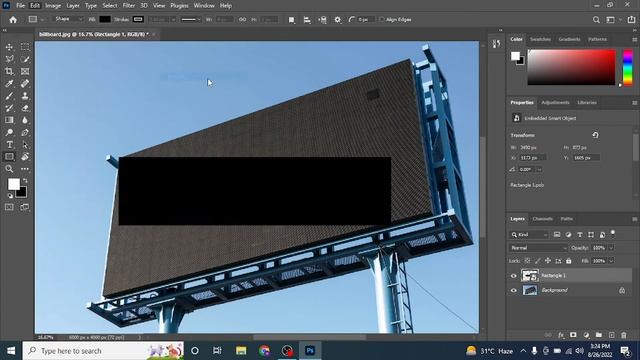Screen dimensions: 640x360
Task: Turn layer filtering on or off
Action: [x=613, y=233]
